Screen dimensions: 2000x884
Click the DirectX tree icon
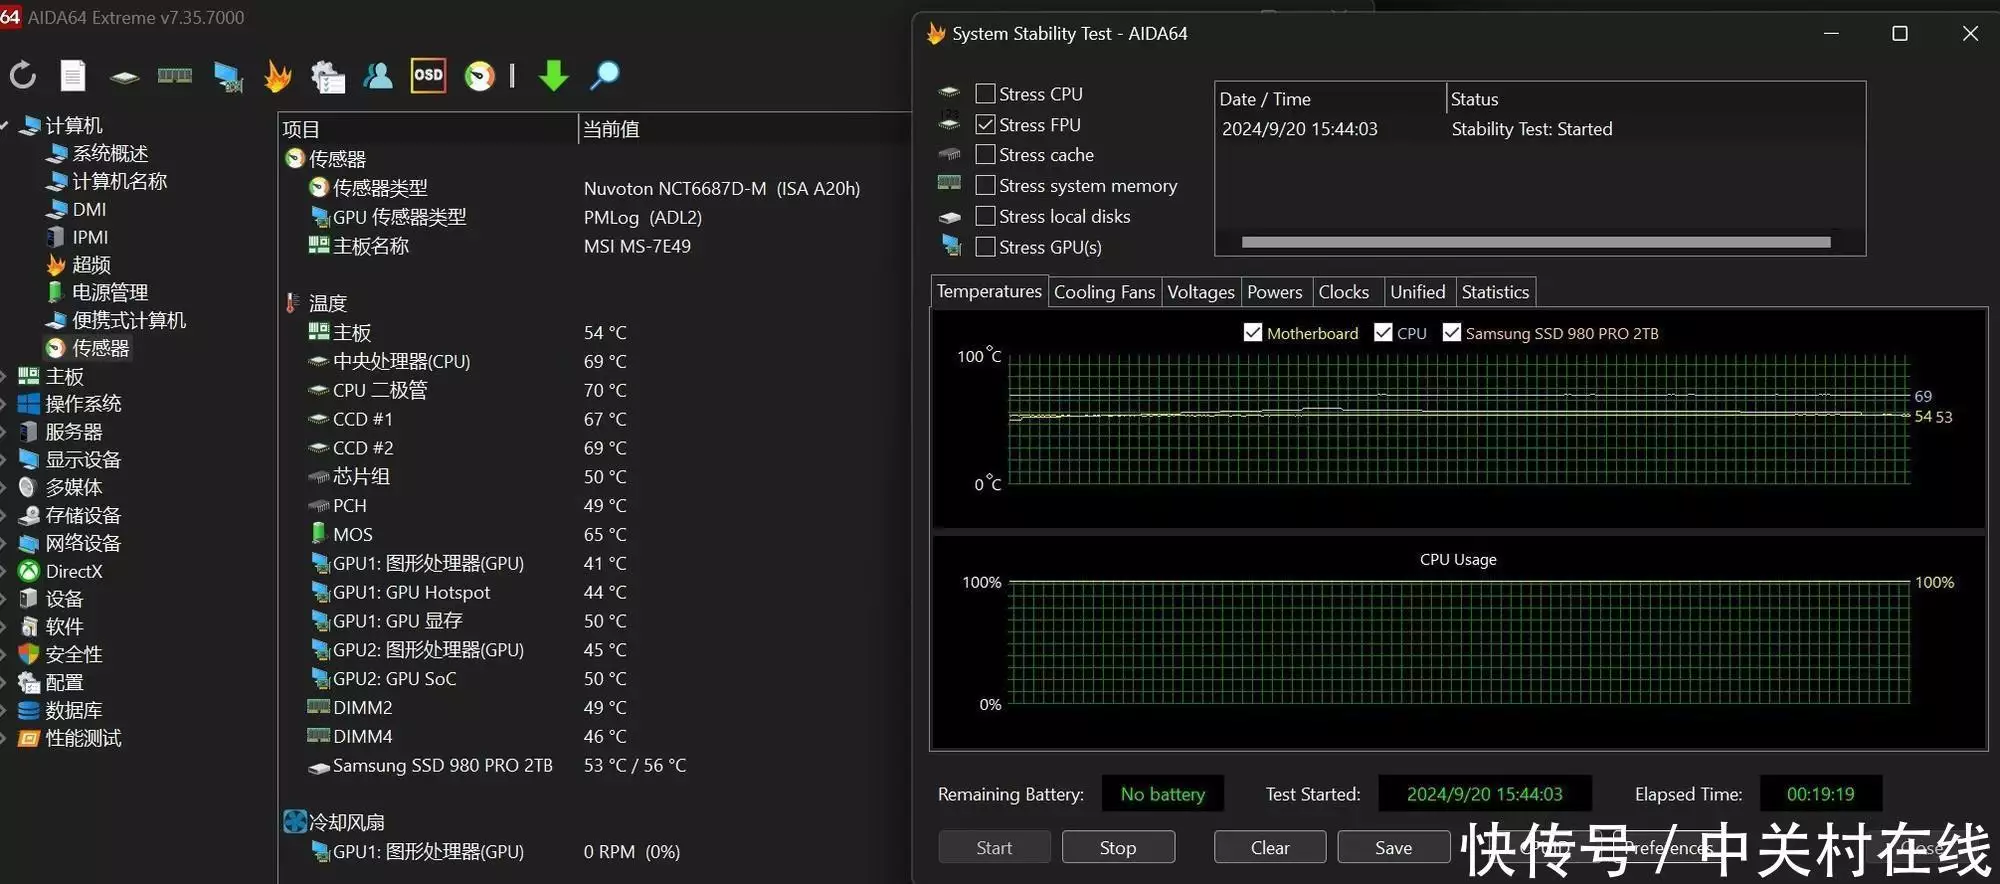[29, 571]
